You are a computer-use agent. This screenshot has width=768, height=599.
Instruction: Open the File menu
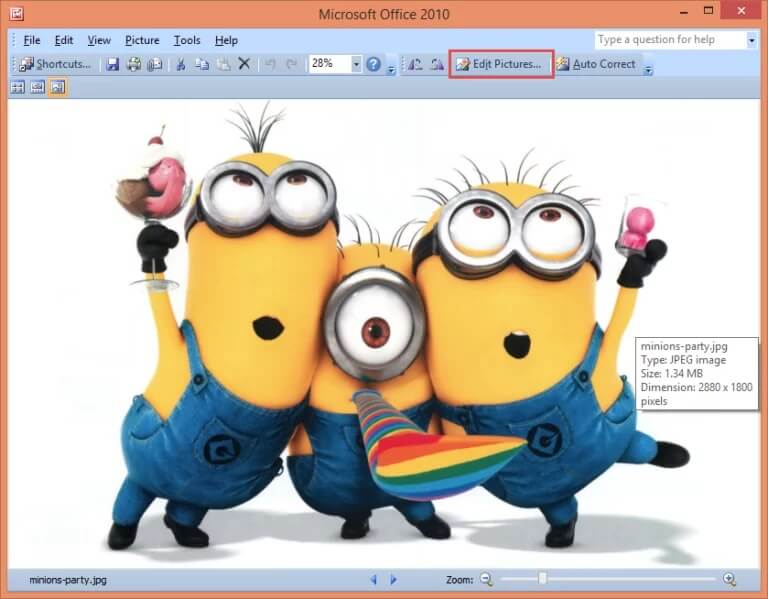click(32, 40)
